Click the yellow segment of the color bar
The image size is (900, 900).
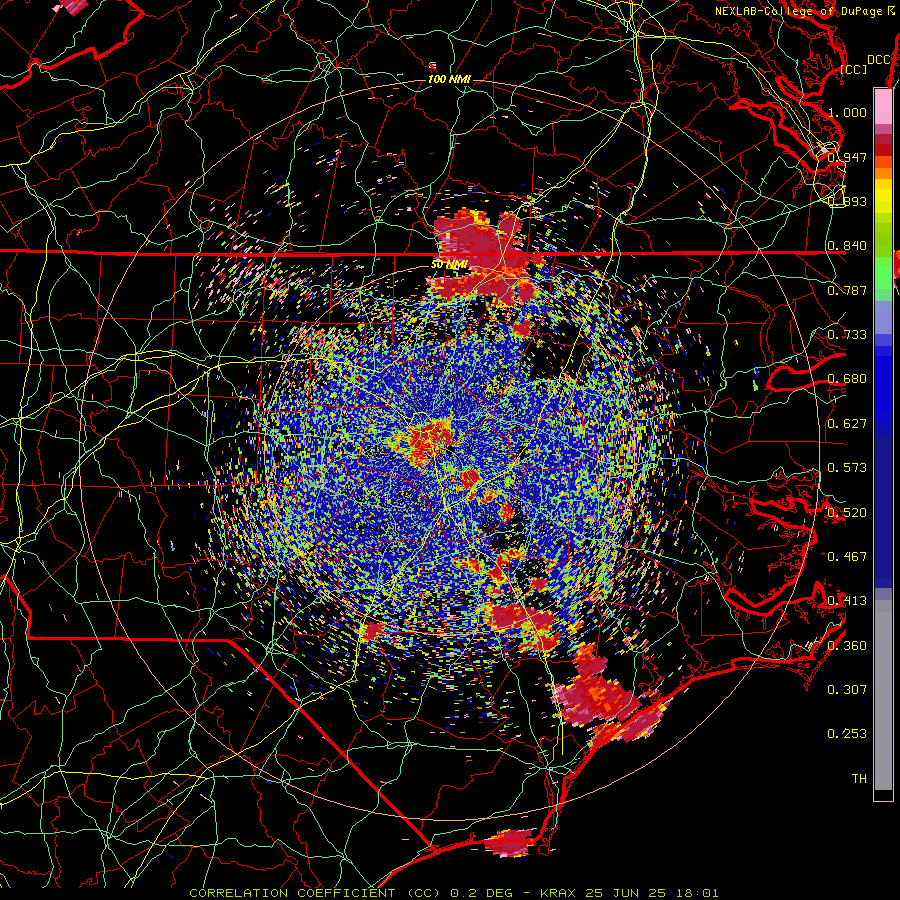883,197
